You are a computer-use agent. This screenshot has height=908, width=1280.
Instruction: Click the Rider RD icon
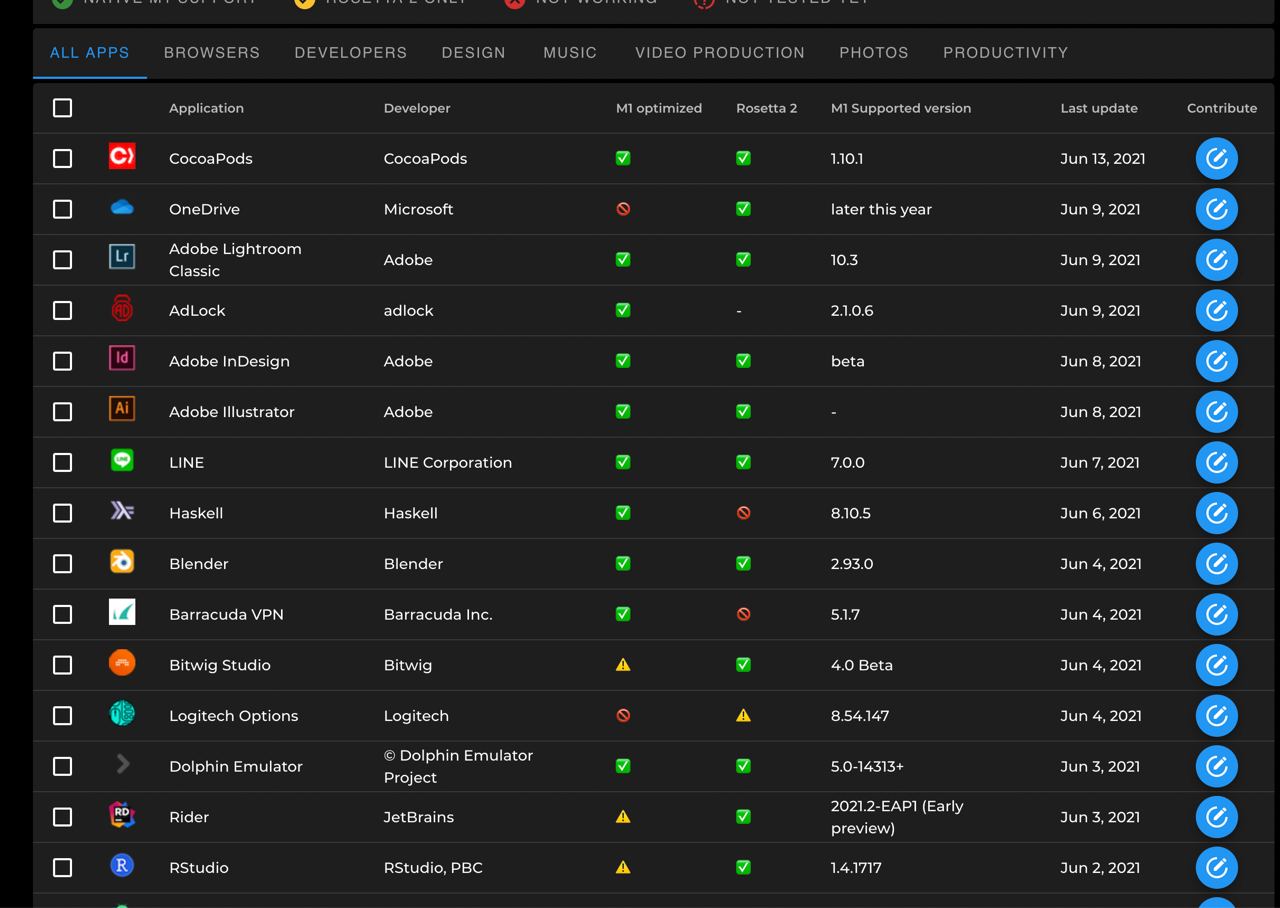pyautogui.click(x=122, y=815)
